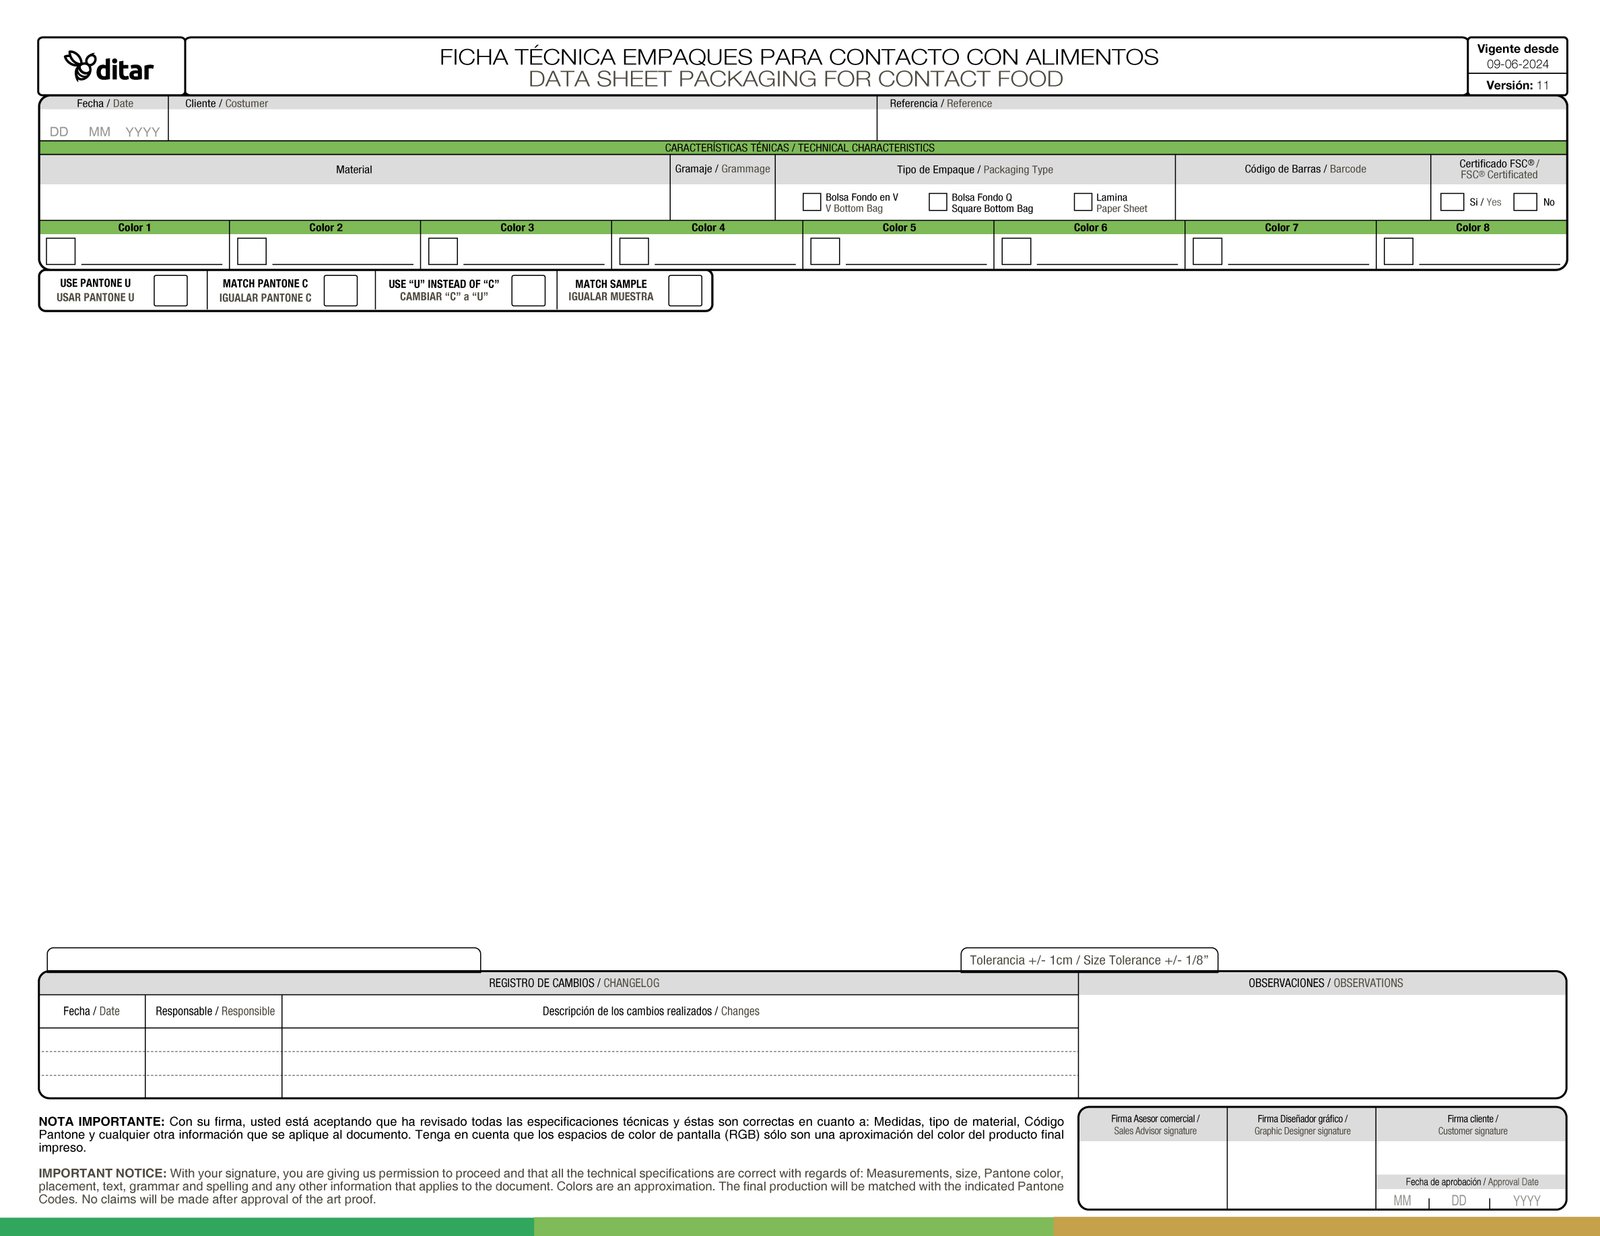Select the Color 4 swatch box
1600x1236 pixels.
click(634, 251)
